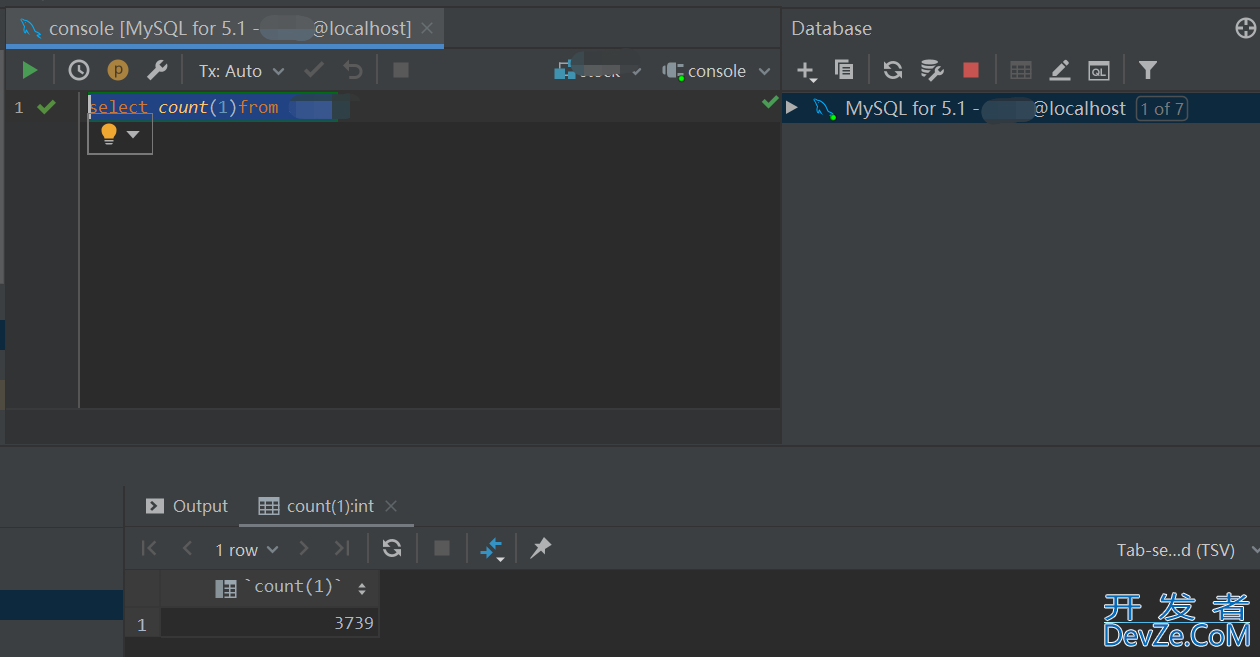Open query history clock icon
This screenshot has width=1260, height=657.
[x=79, y=70]
